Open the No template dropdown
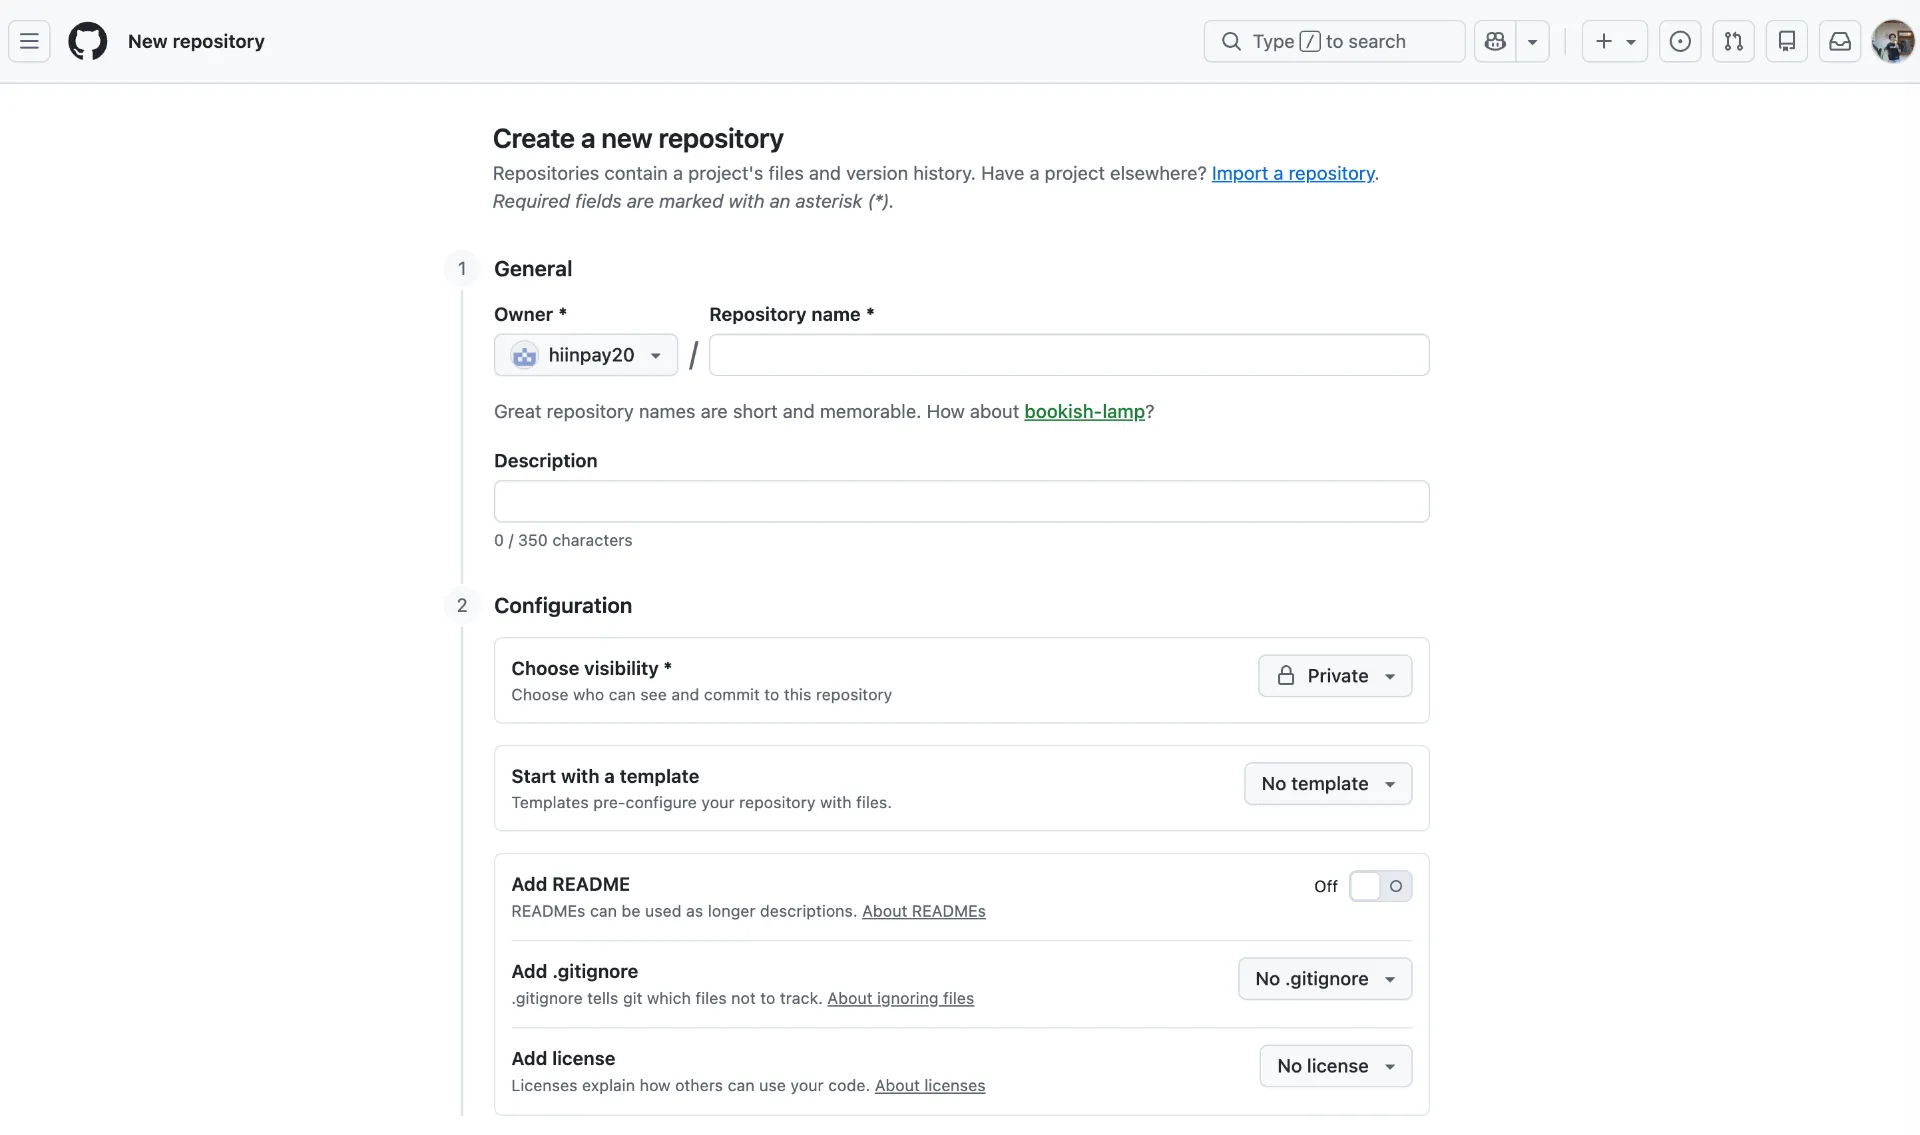Screen dimensions: 1920x1135 point(1328,784)
